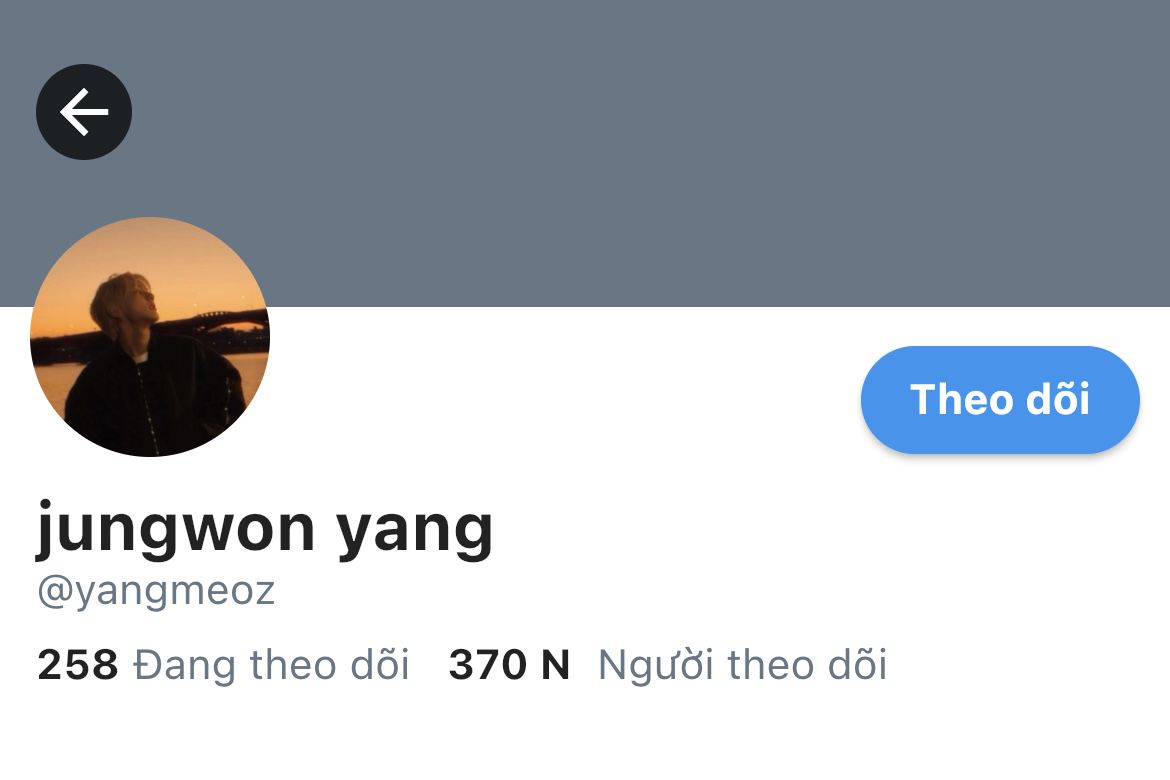The width and height of the screenshot is (1170, 780).
Task: Click the gray header banner image
Action: (x=585, y=153)
